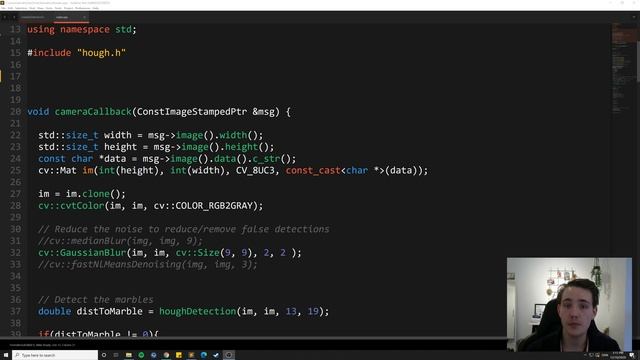The width and height of the screenshot is (640, 360).
Task: Open the Windows Start menu
Action: [6, 355]
